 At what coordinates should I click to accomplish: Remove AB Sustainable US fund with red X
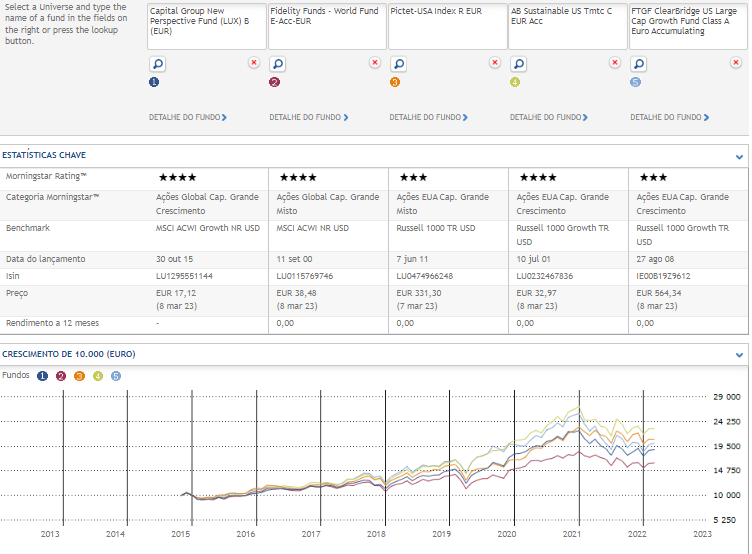[614, 62]
